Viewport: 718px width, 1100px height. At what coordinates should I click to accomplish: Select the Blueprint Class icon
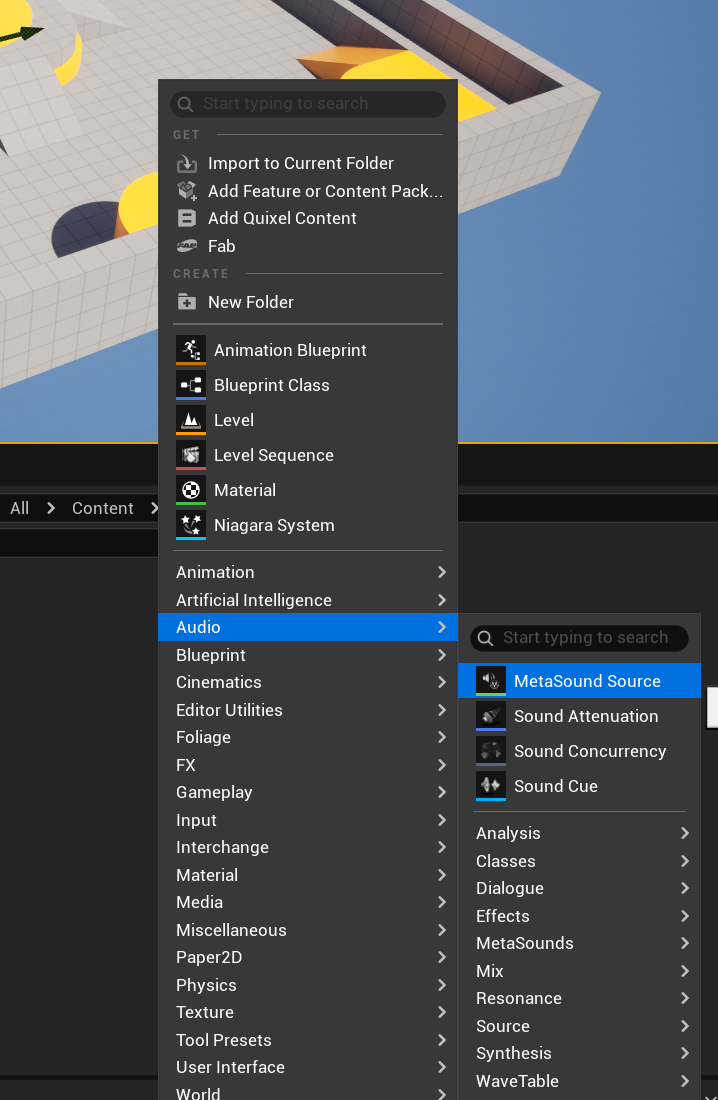(x=190, y=385)
